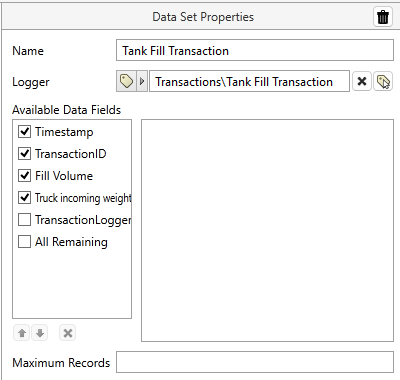Viewport: 400px width, 380px height.
Task: Click the Logger tag browse icon
Action: coord(126,81)
